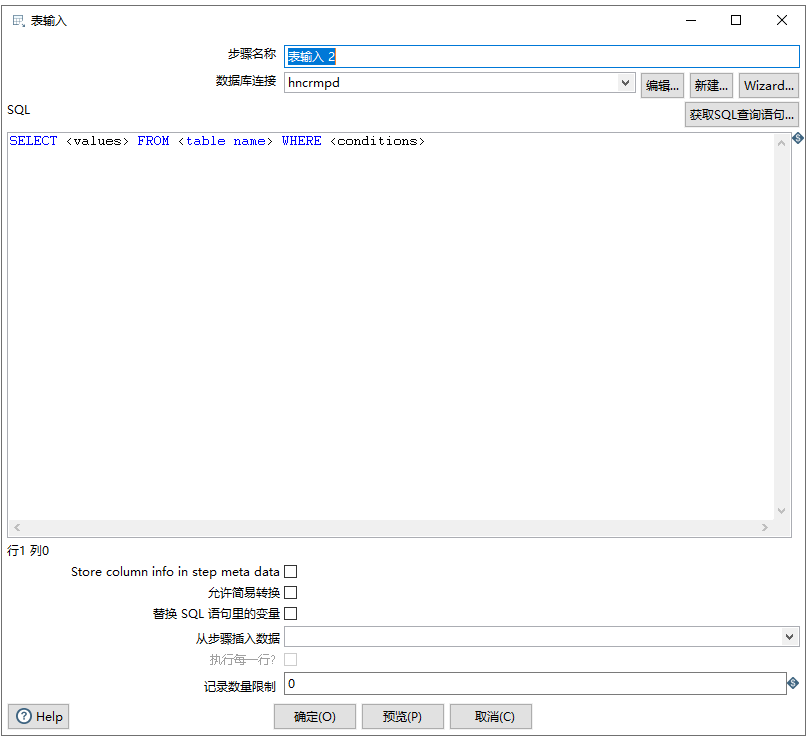Click the SELECT keyword in the SQL
The width and height of the screenshot is (809, 736).
33,141
